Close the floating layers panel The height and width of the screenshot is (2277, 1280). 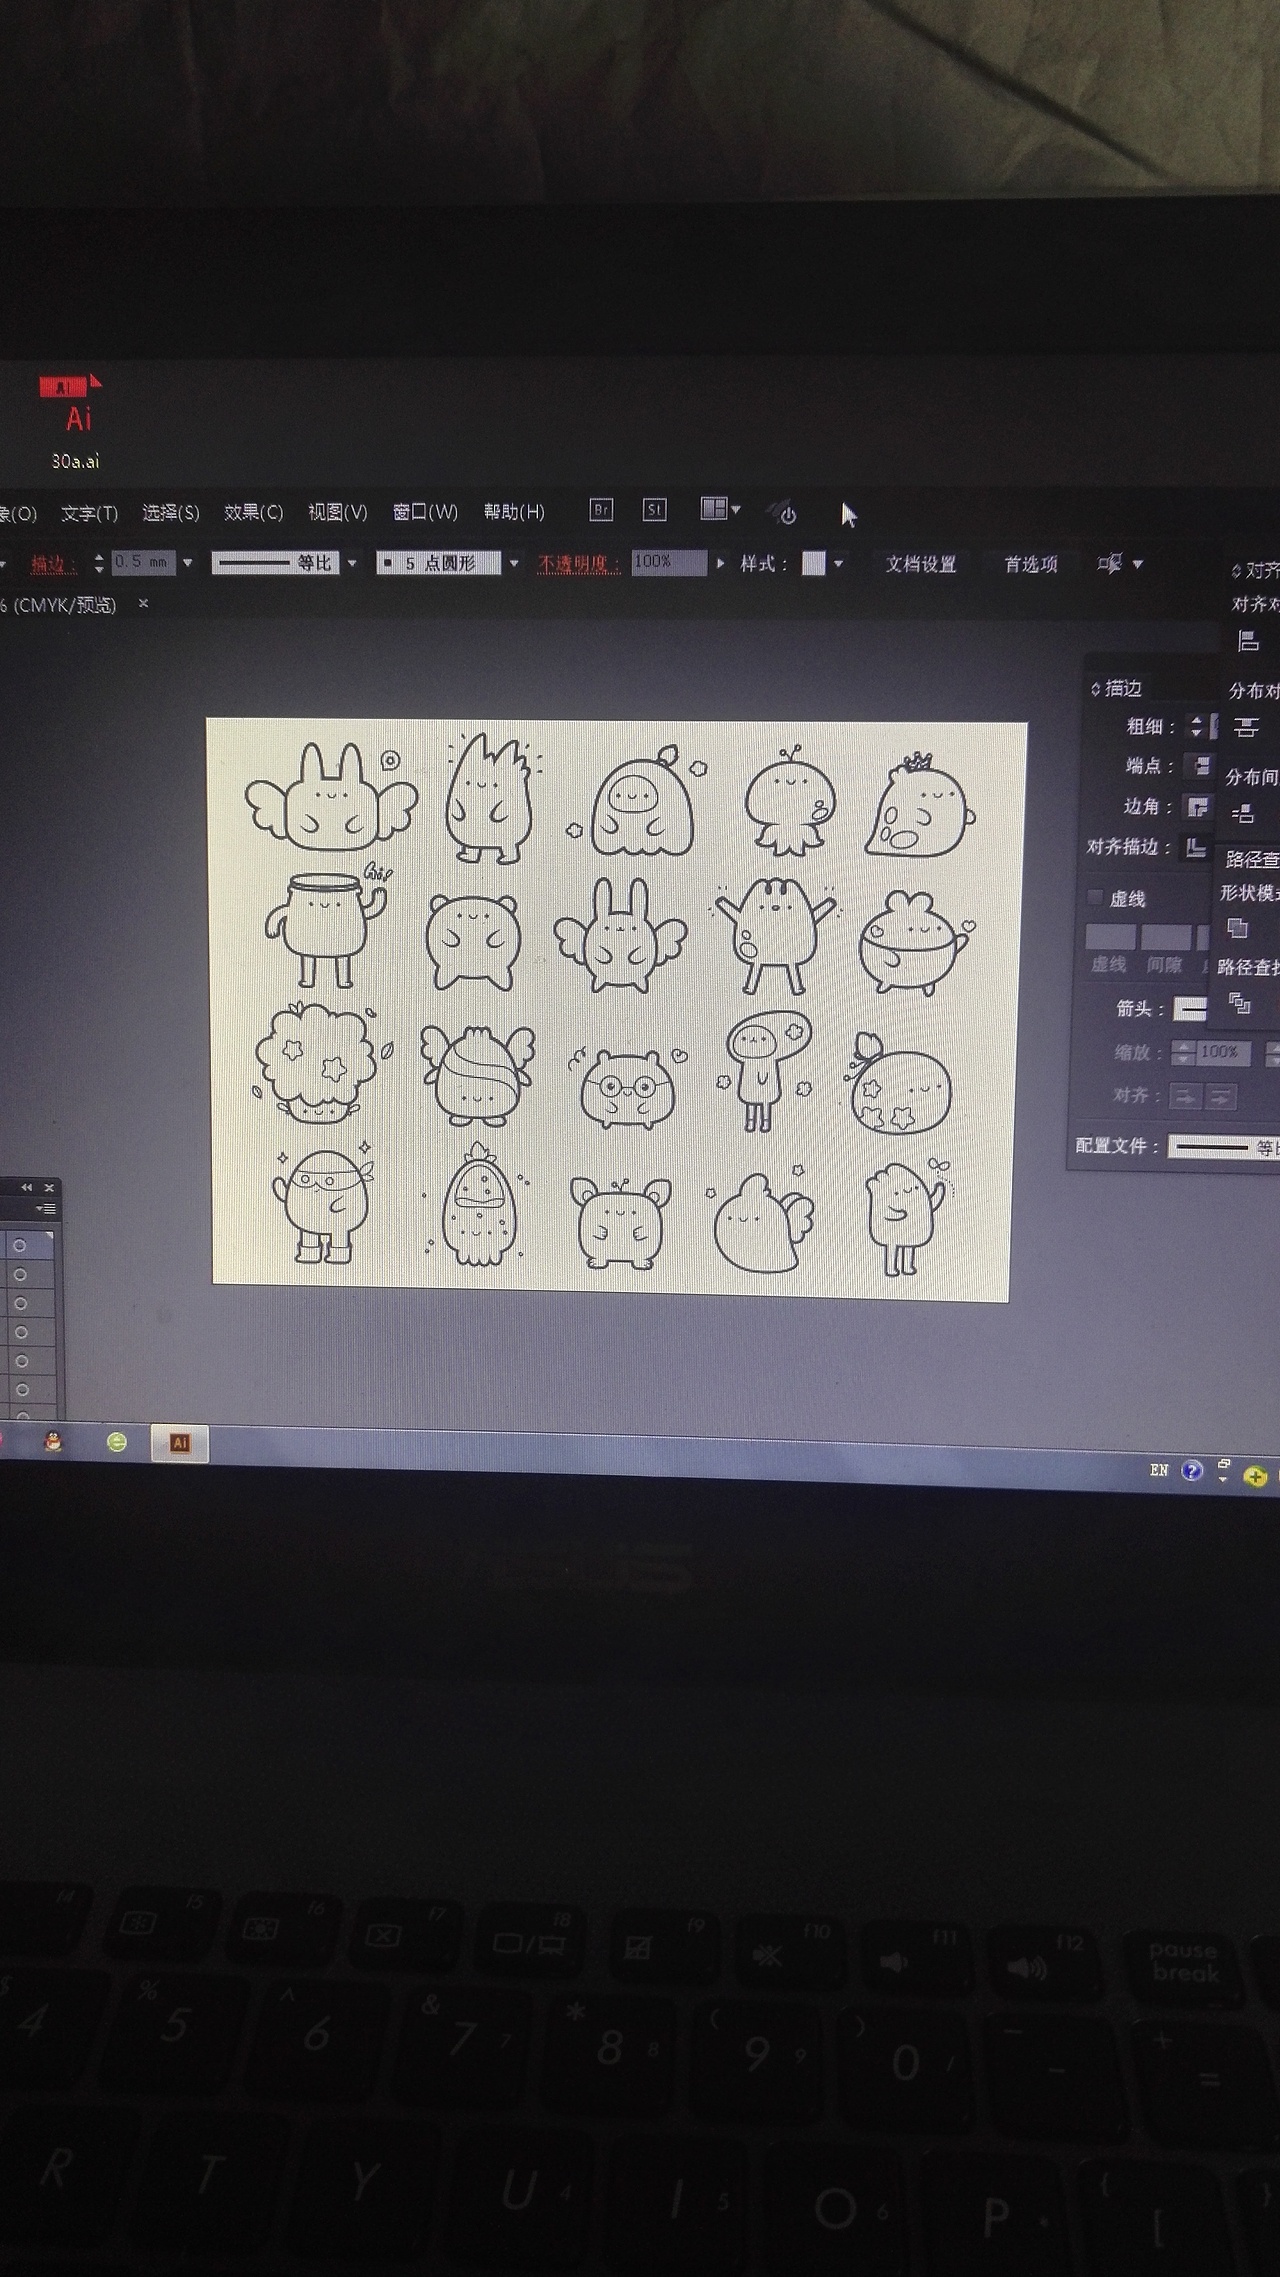click(x=49, y=1188)
